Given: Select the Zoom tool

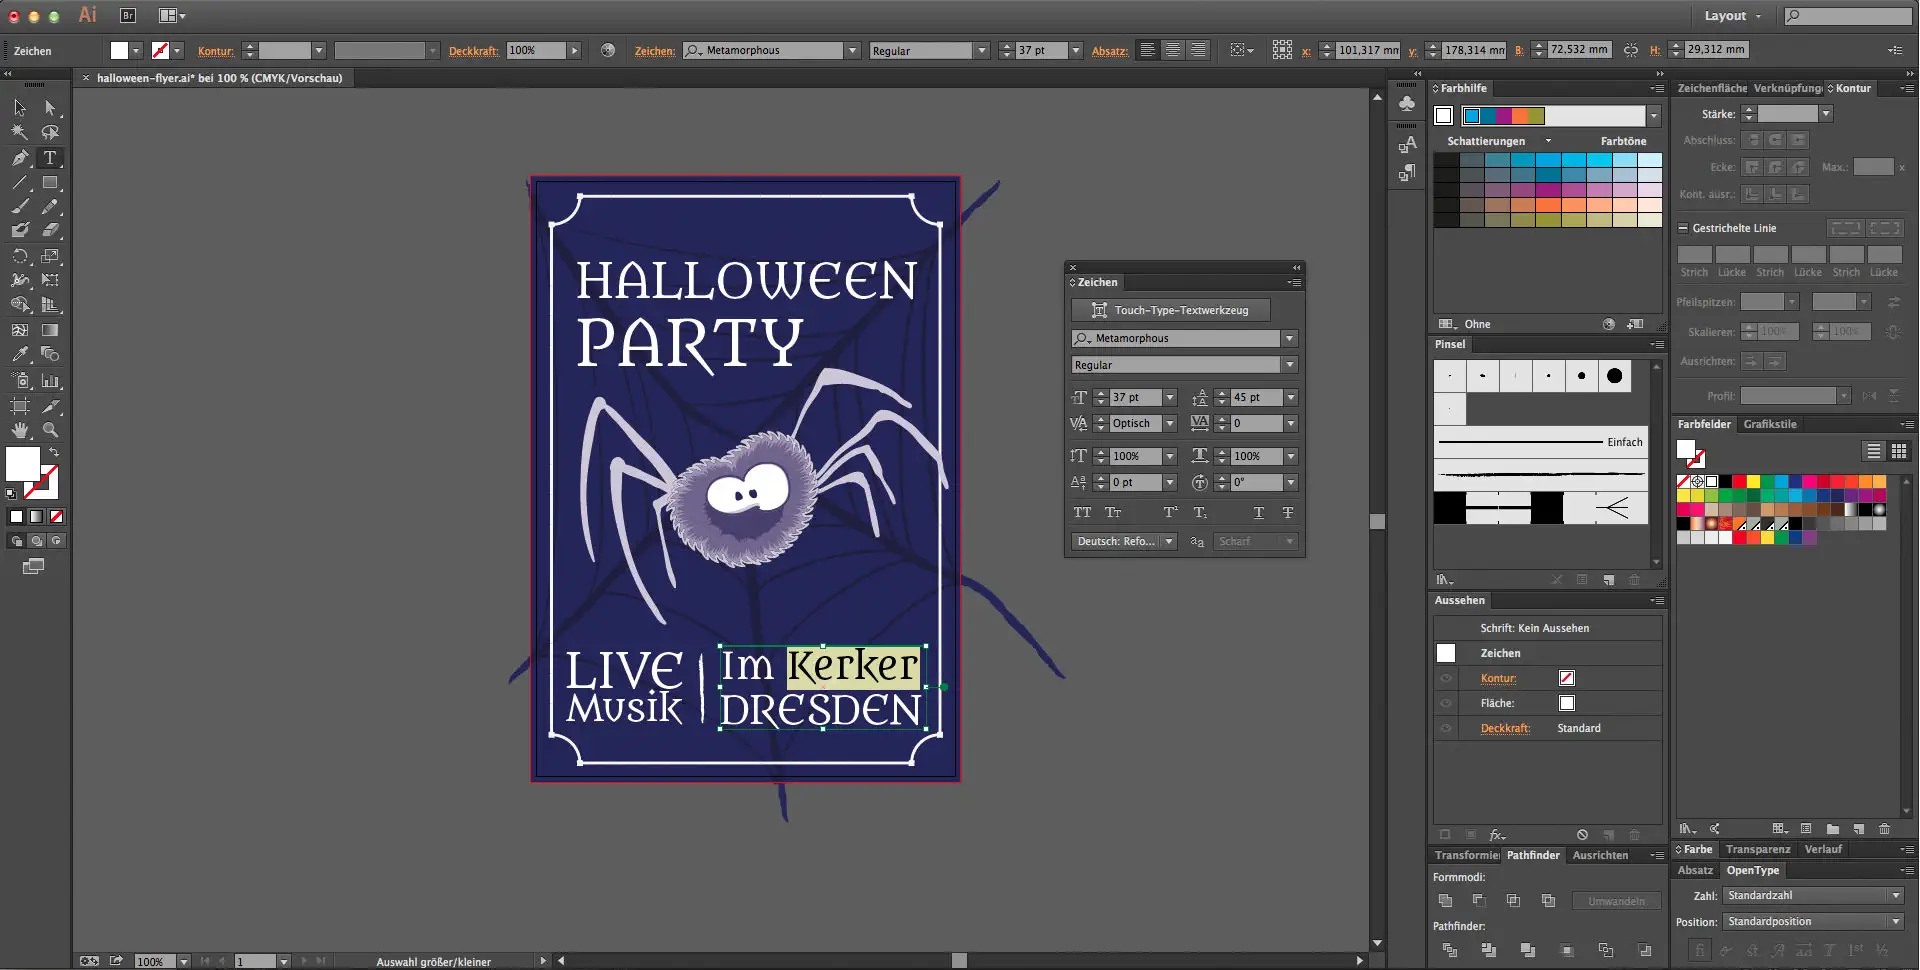Looking at the screenshot, I should click(x=49, y=427).
